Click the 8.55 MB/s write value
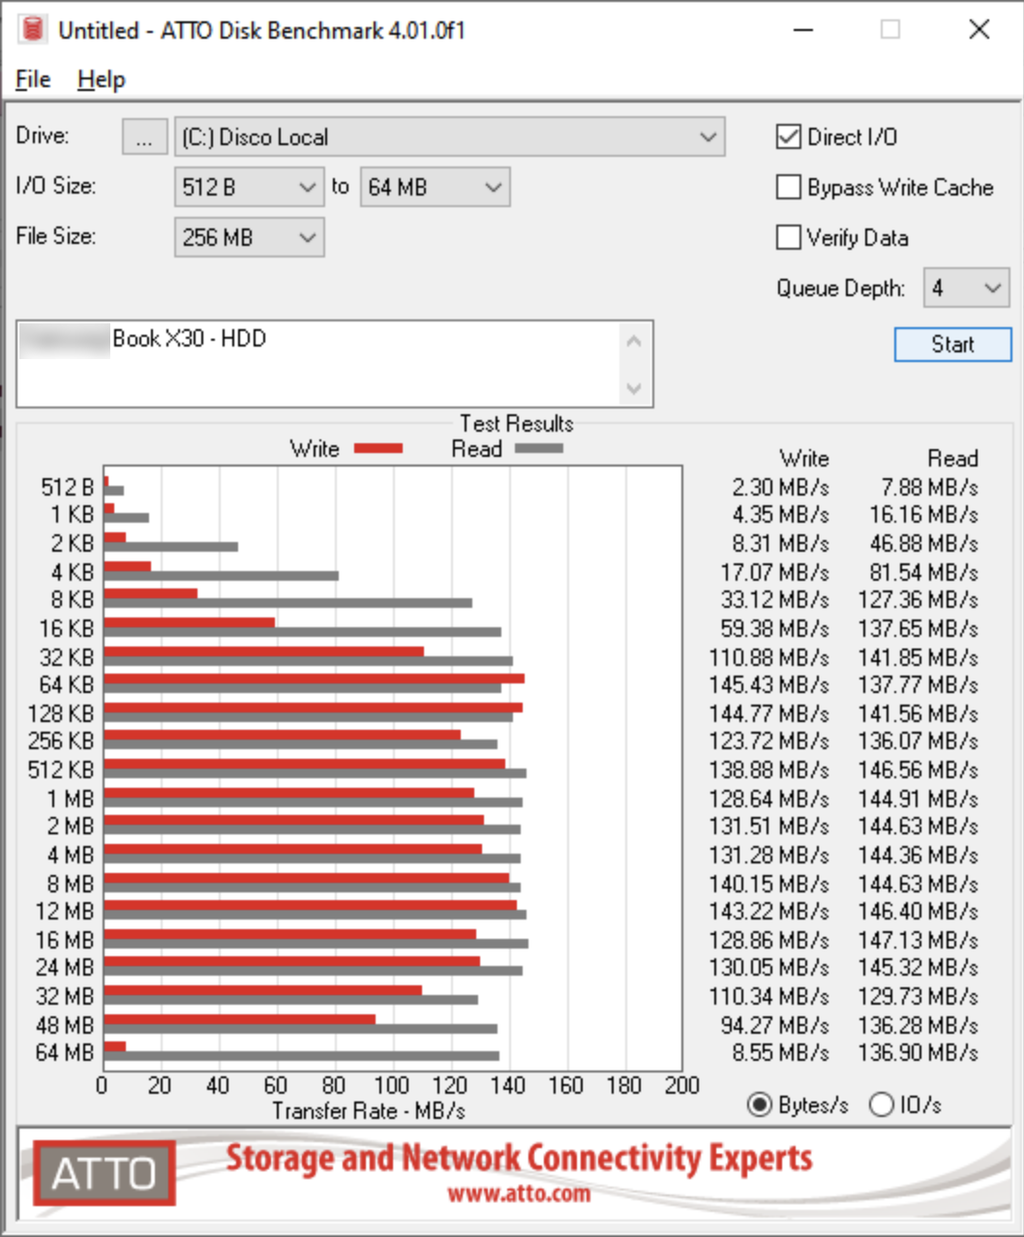The image size is (1024, 1237). [781, 1053]
